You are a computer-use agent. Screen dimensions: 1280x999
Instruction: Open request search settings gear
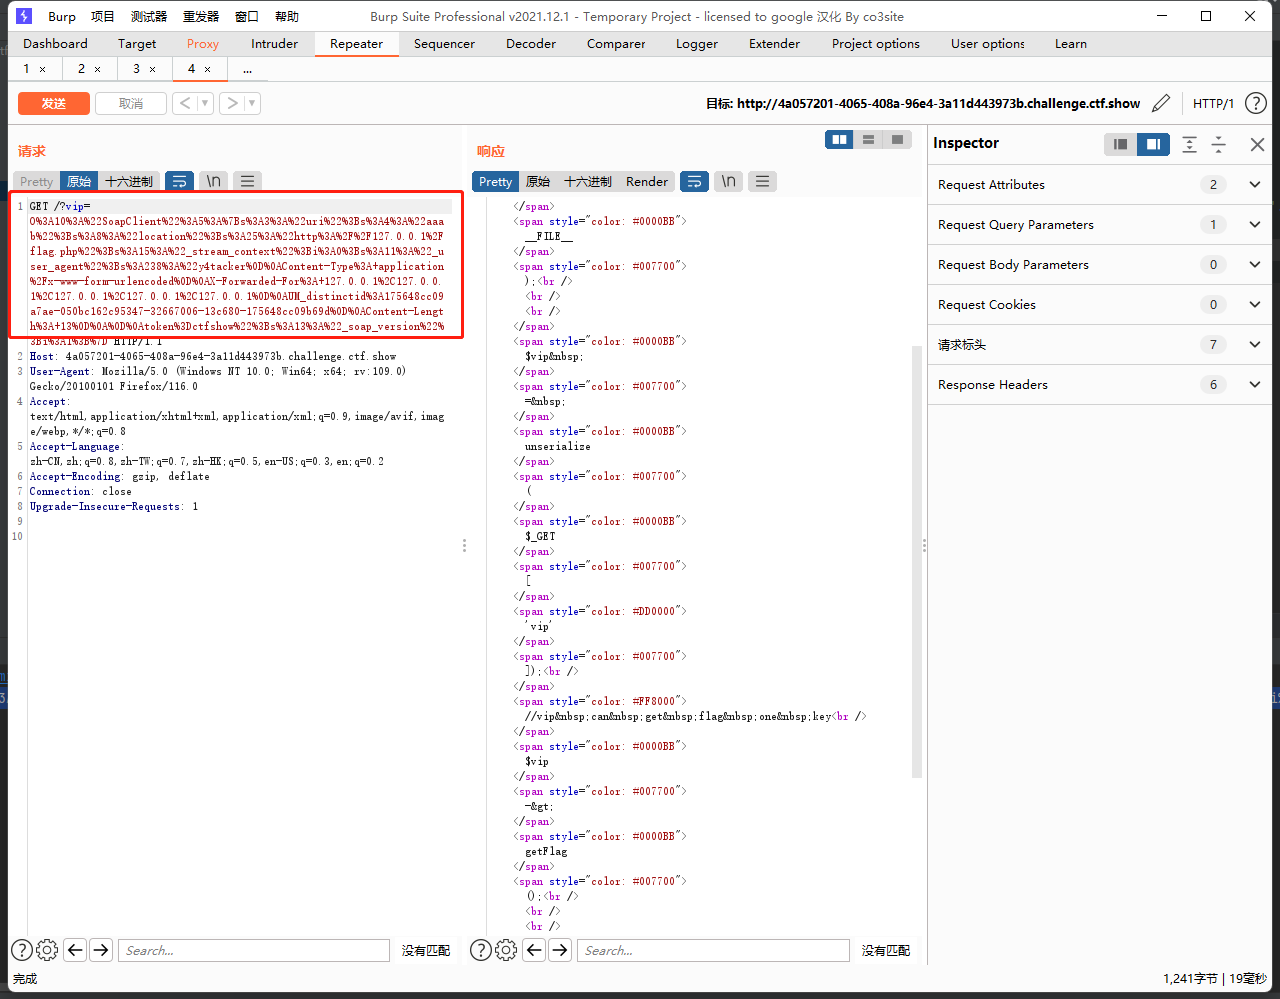[x=47, y=950]
